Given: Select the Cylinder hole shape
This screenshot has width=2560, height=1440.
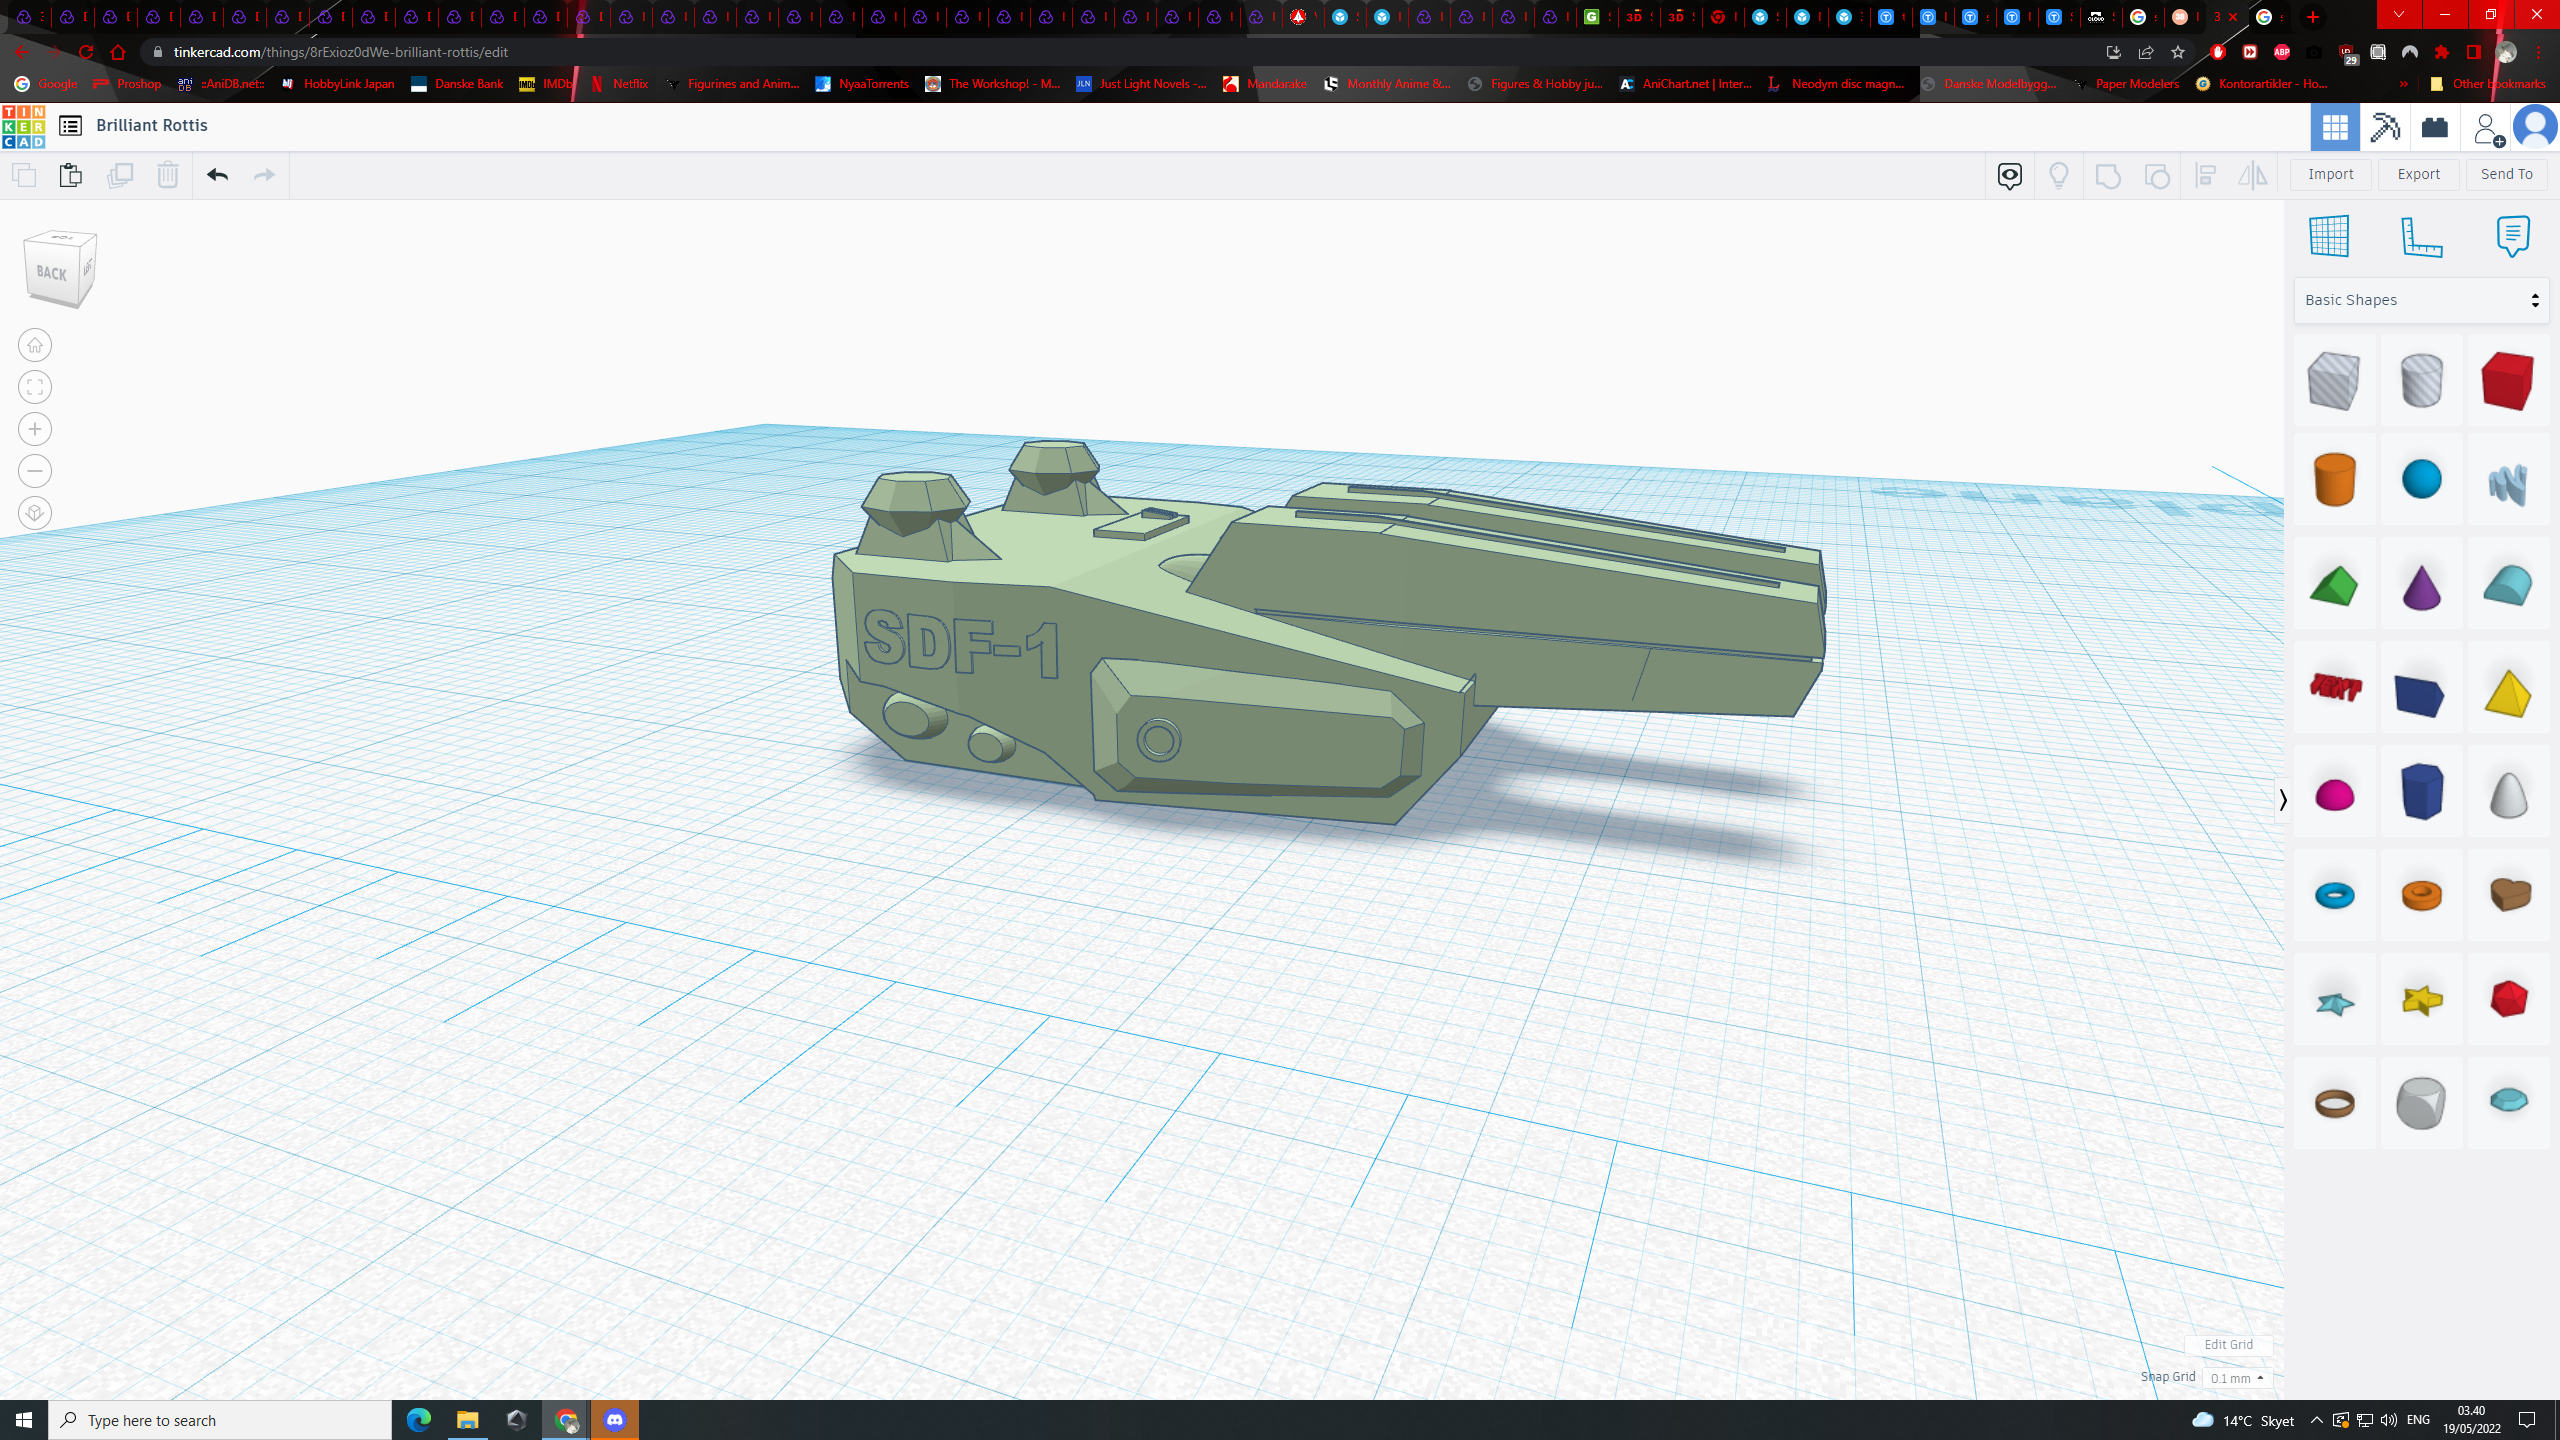Looking at the screenshot, I should (x=2421, y=380).
